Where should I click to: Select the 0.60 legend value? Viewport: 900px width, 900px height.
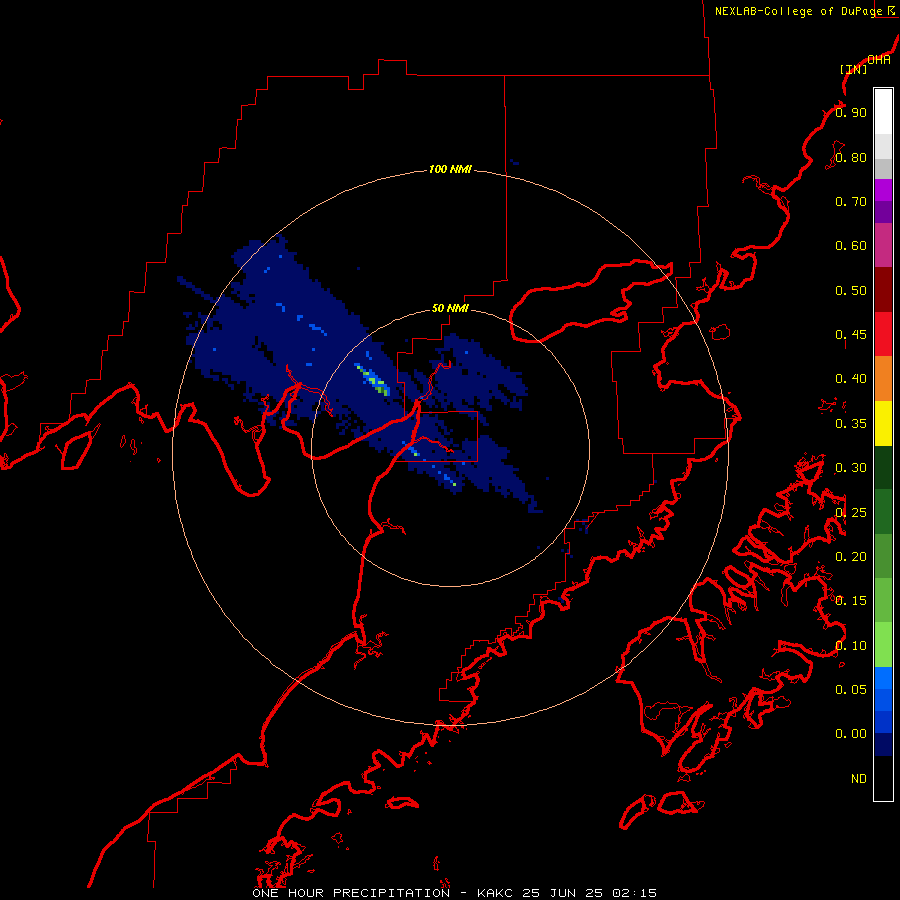point(851,246)
